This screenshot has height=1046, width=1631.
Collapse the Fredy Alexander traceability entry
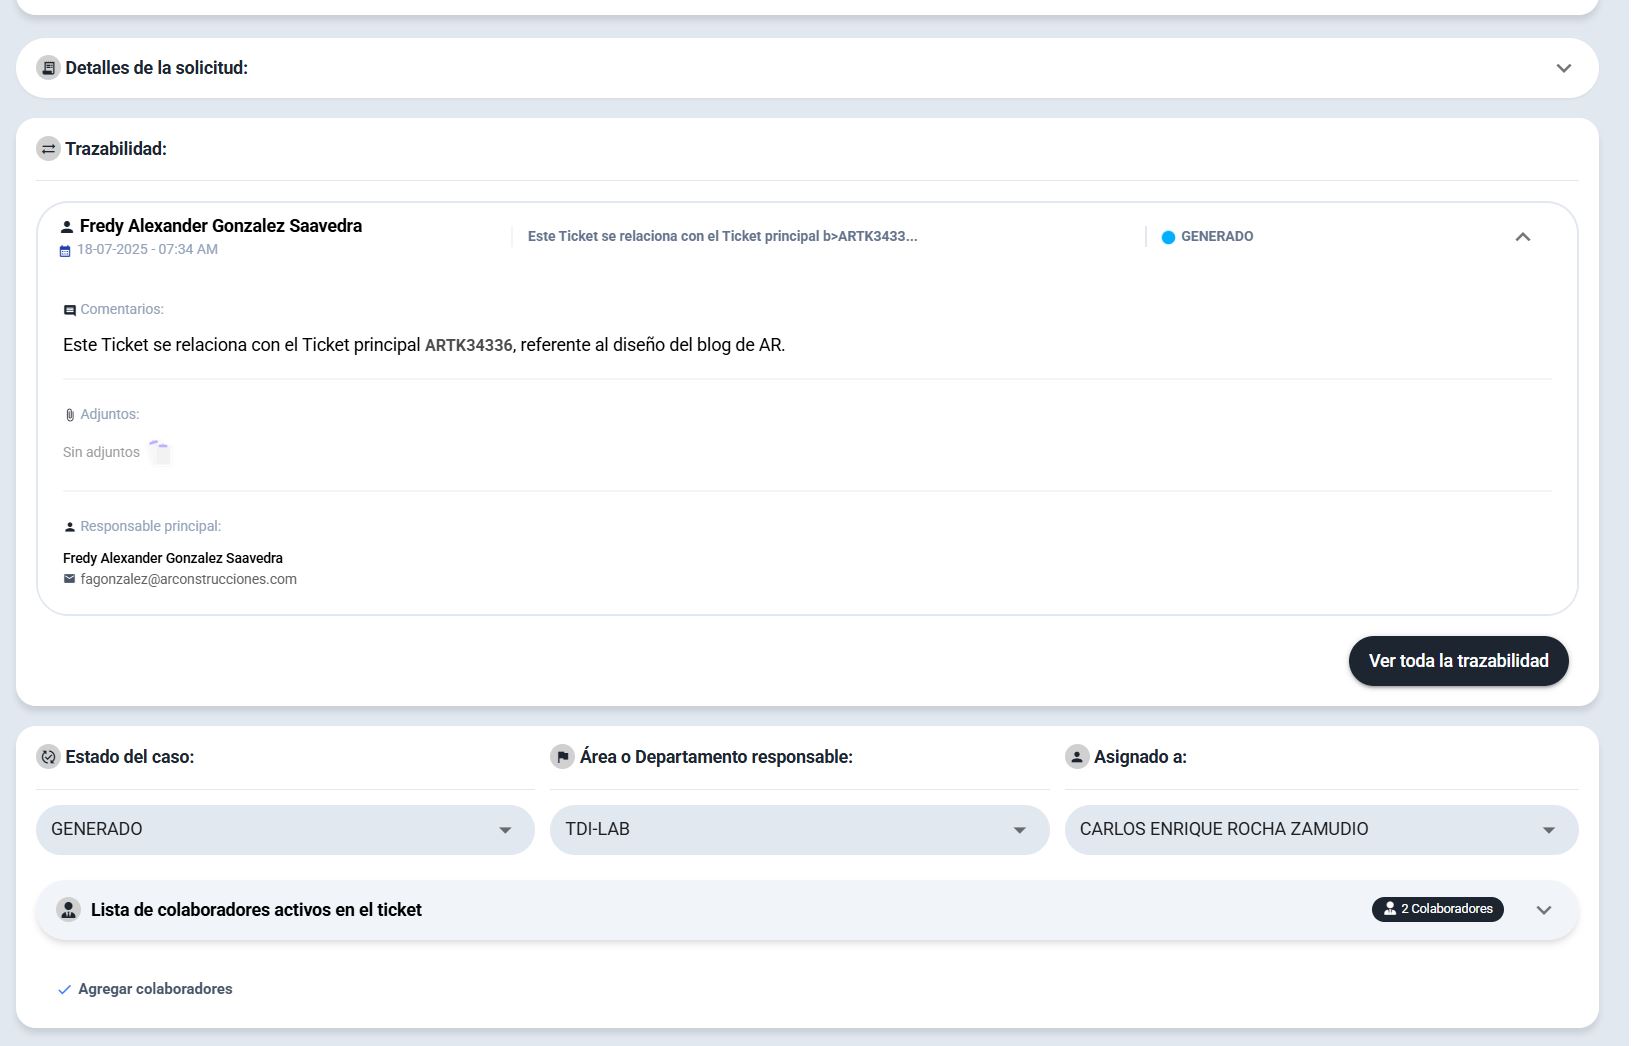[1522, 237]
